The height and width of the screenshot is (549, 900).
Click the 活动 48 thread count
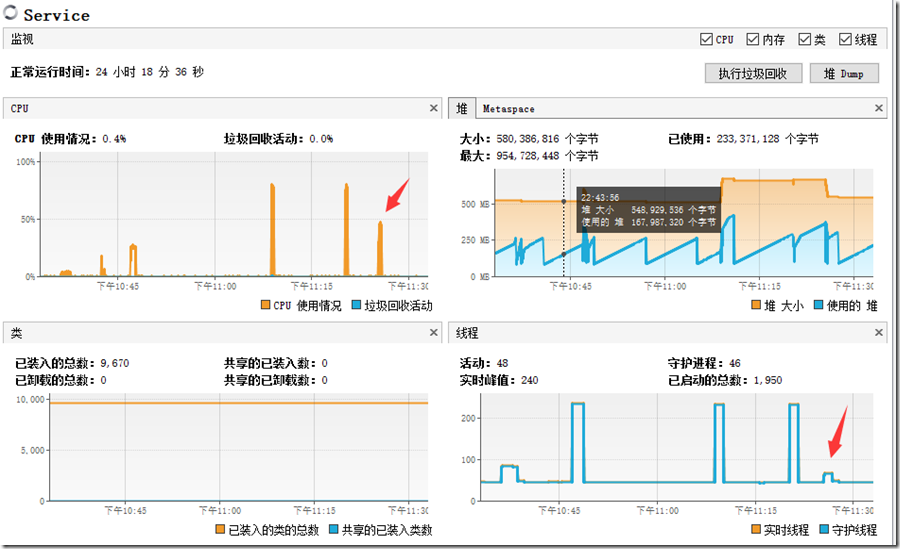coord(502,364)
